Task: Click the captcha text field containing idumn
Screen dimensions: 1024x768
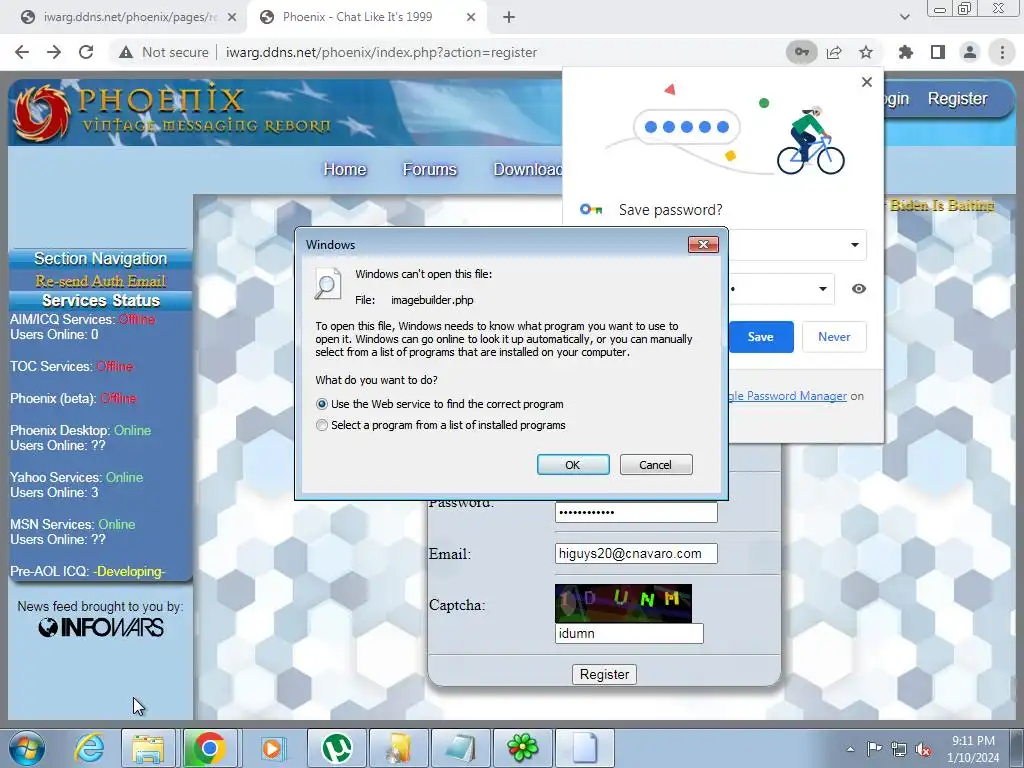Action: click(629, 633)
